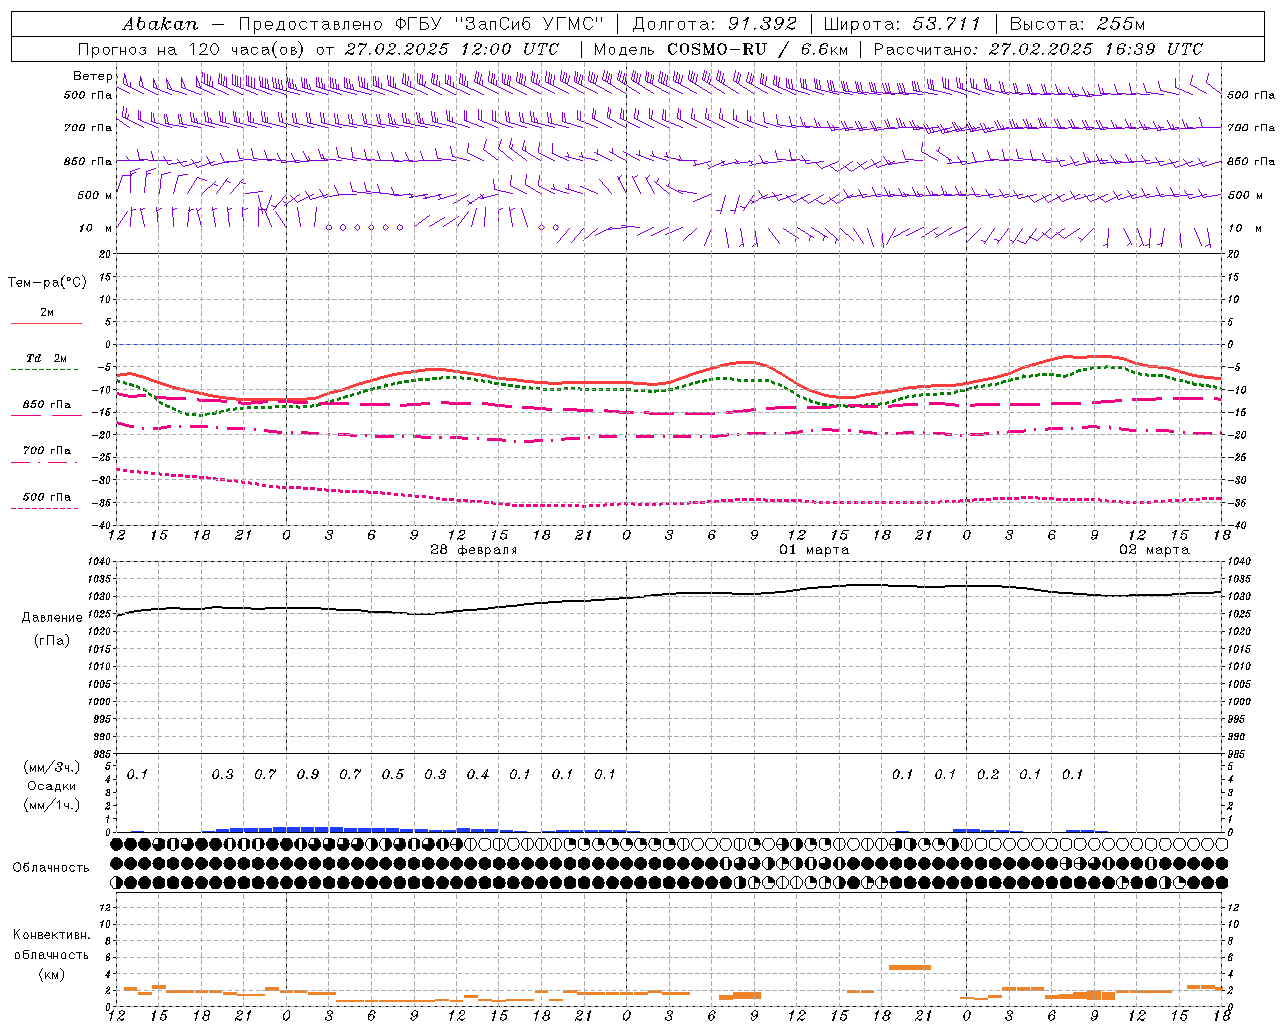Click the 'Осадки' precipitation label

[x=51, y=786]
